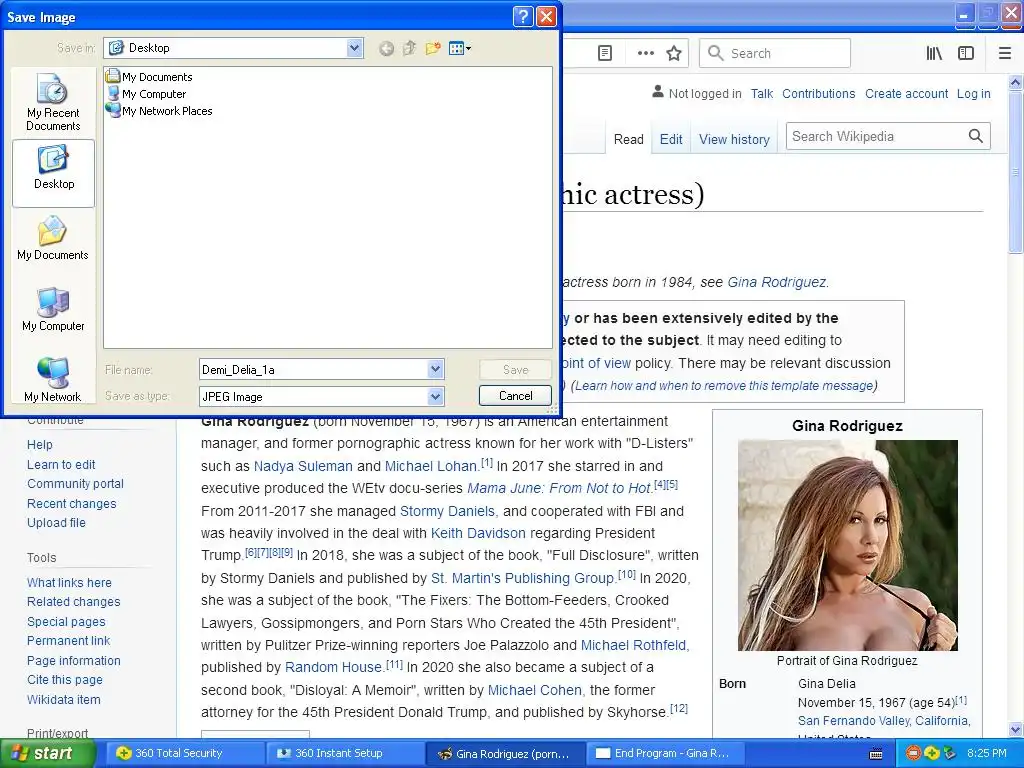
Task: Open the Mama June: From Not to Hot link
Action: (x=560, y=488)
